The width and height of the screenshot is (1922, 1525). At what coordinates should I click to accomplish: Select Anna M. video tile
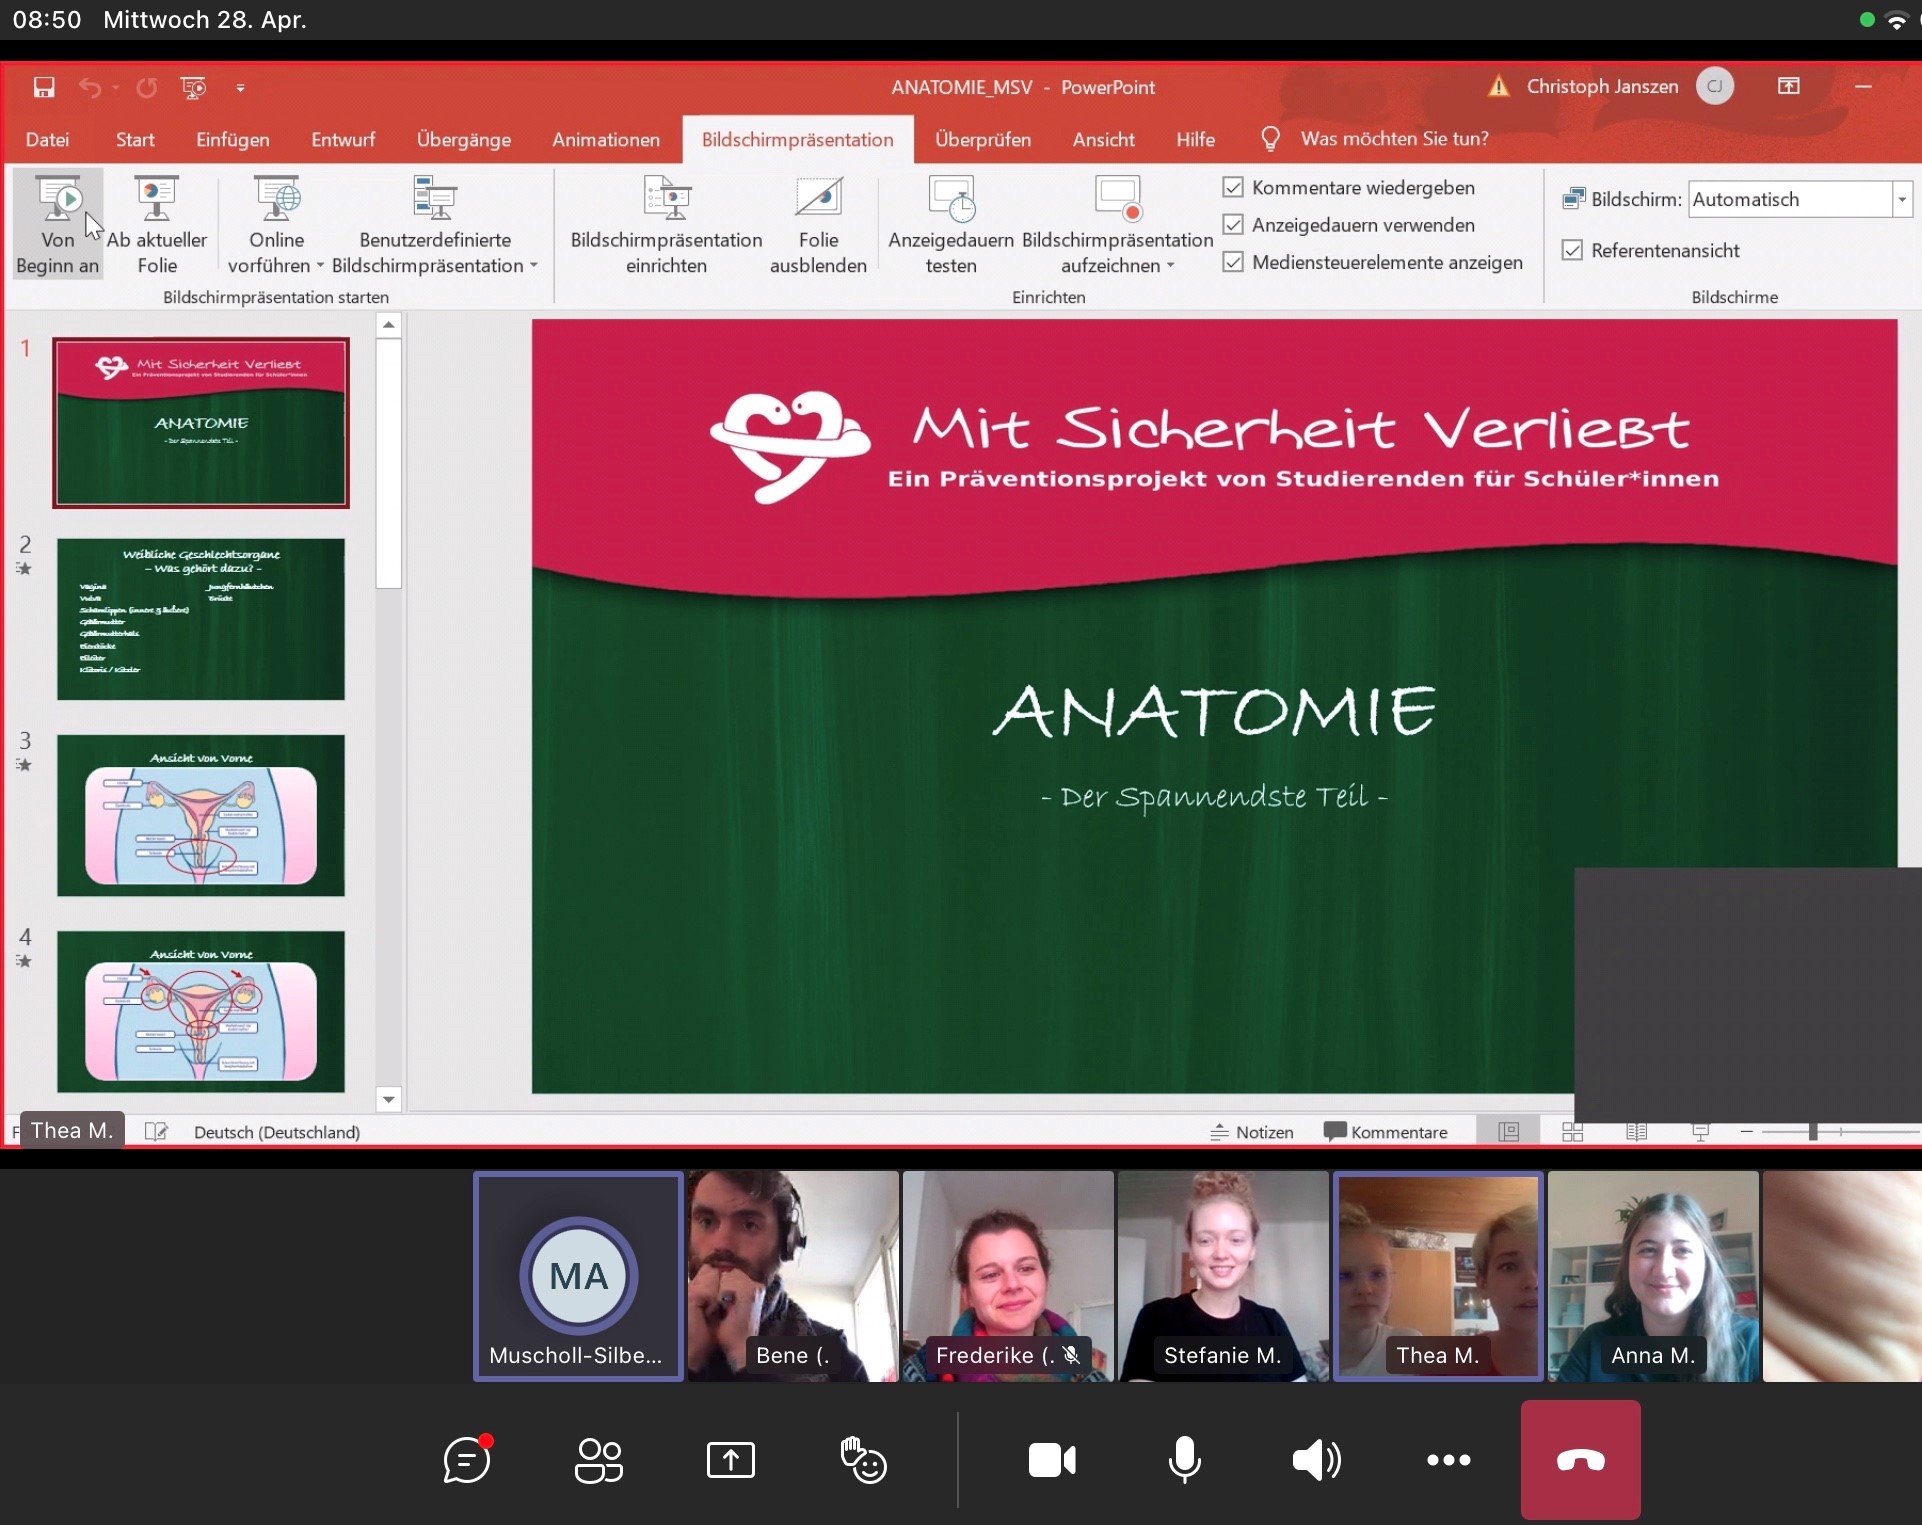pos(1653,1276)
